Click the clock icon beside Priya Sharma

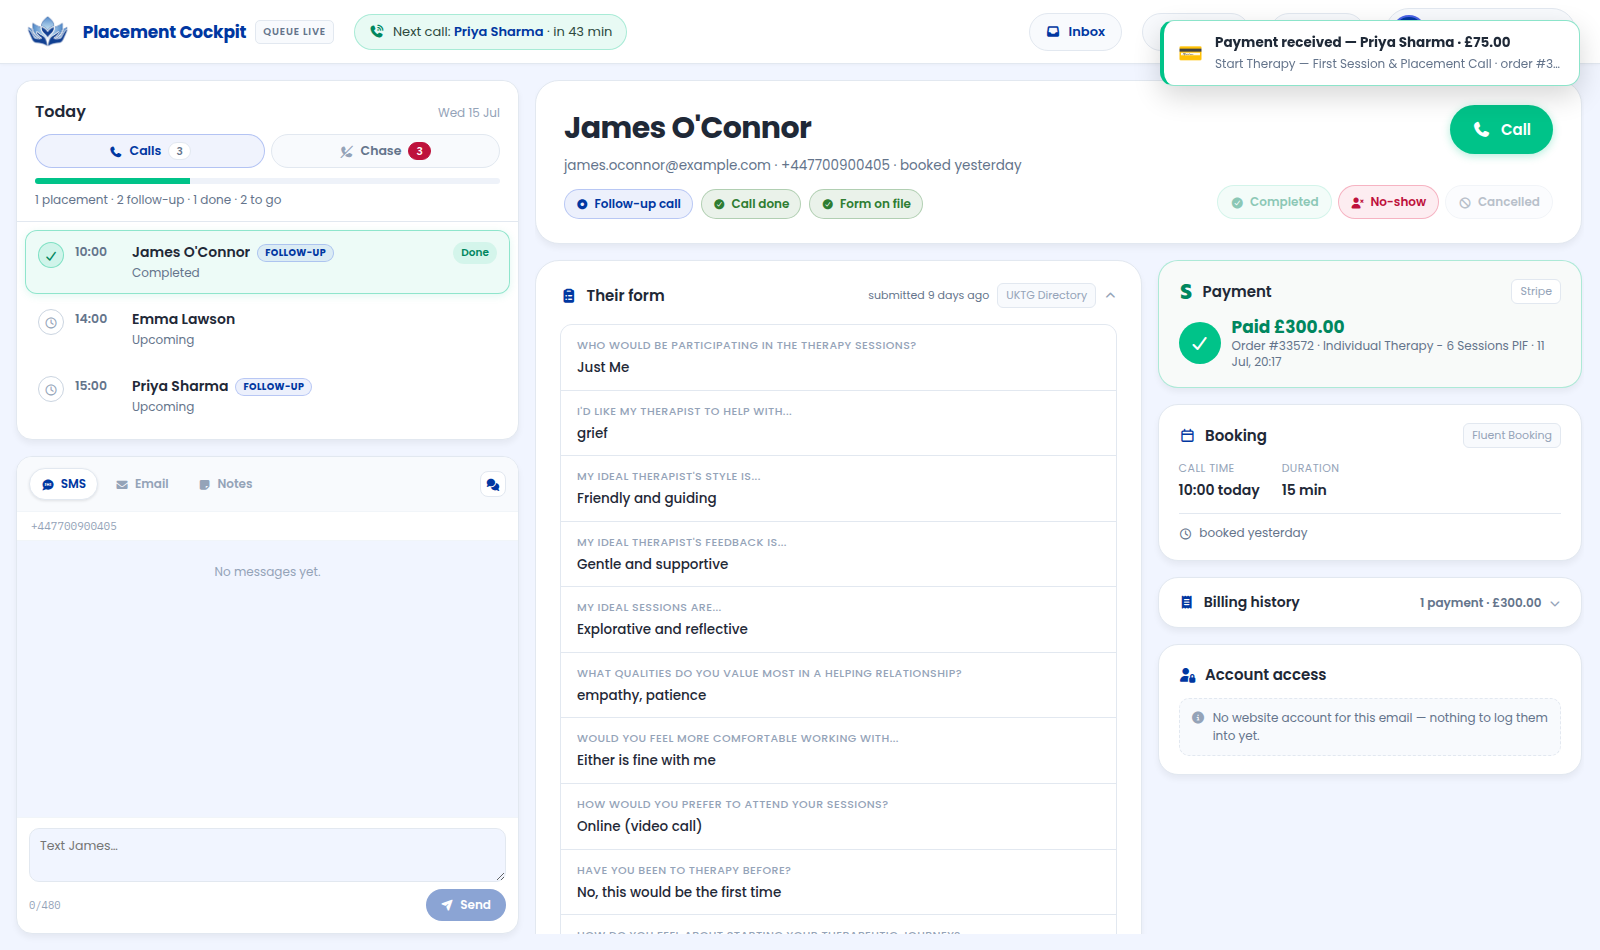pos(51,389)
